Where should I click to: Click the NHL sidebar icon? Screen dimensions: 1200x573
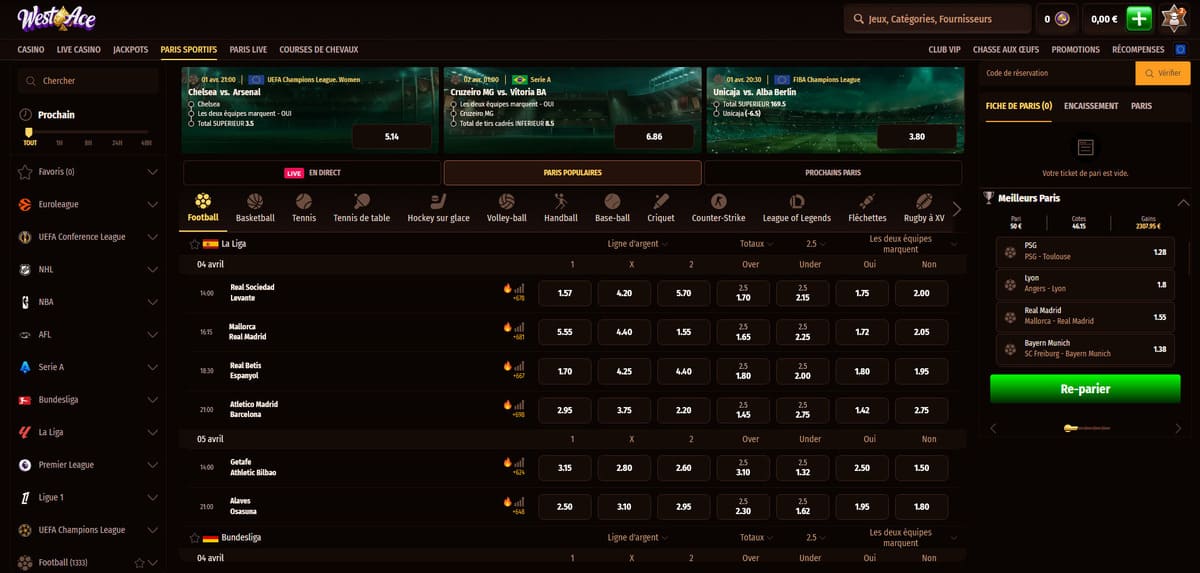coord(25,269)
